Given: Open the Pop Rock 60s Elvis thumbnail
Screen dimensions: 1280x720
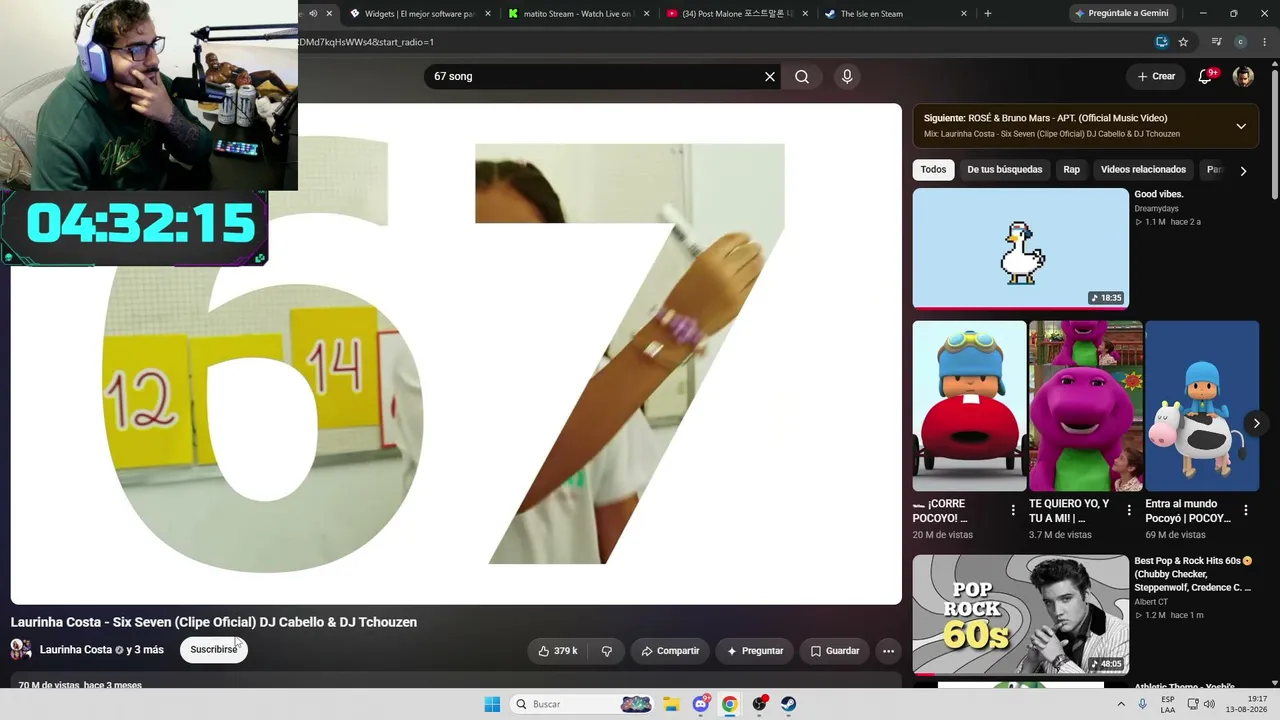Looking at the screenshot, I should click(x=1020, y=615).
